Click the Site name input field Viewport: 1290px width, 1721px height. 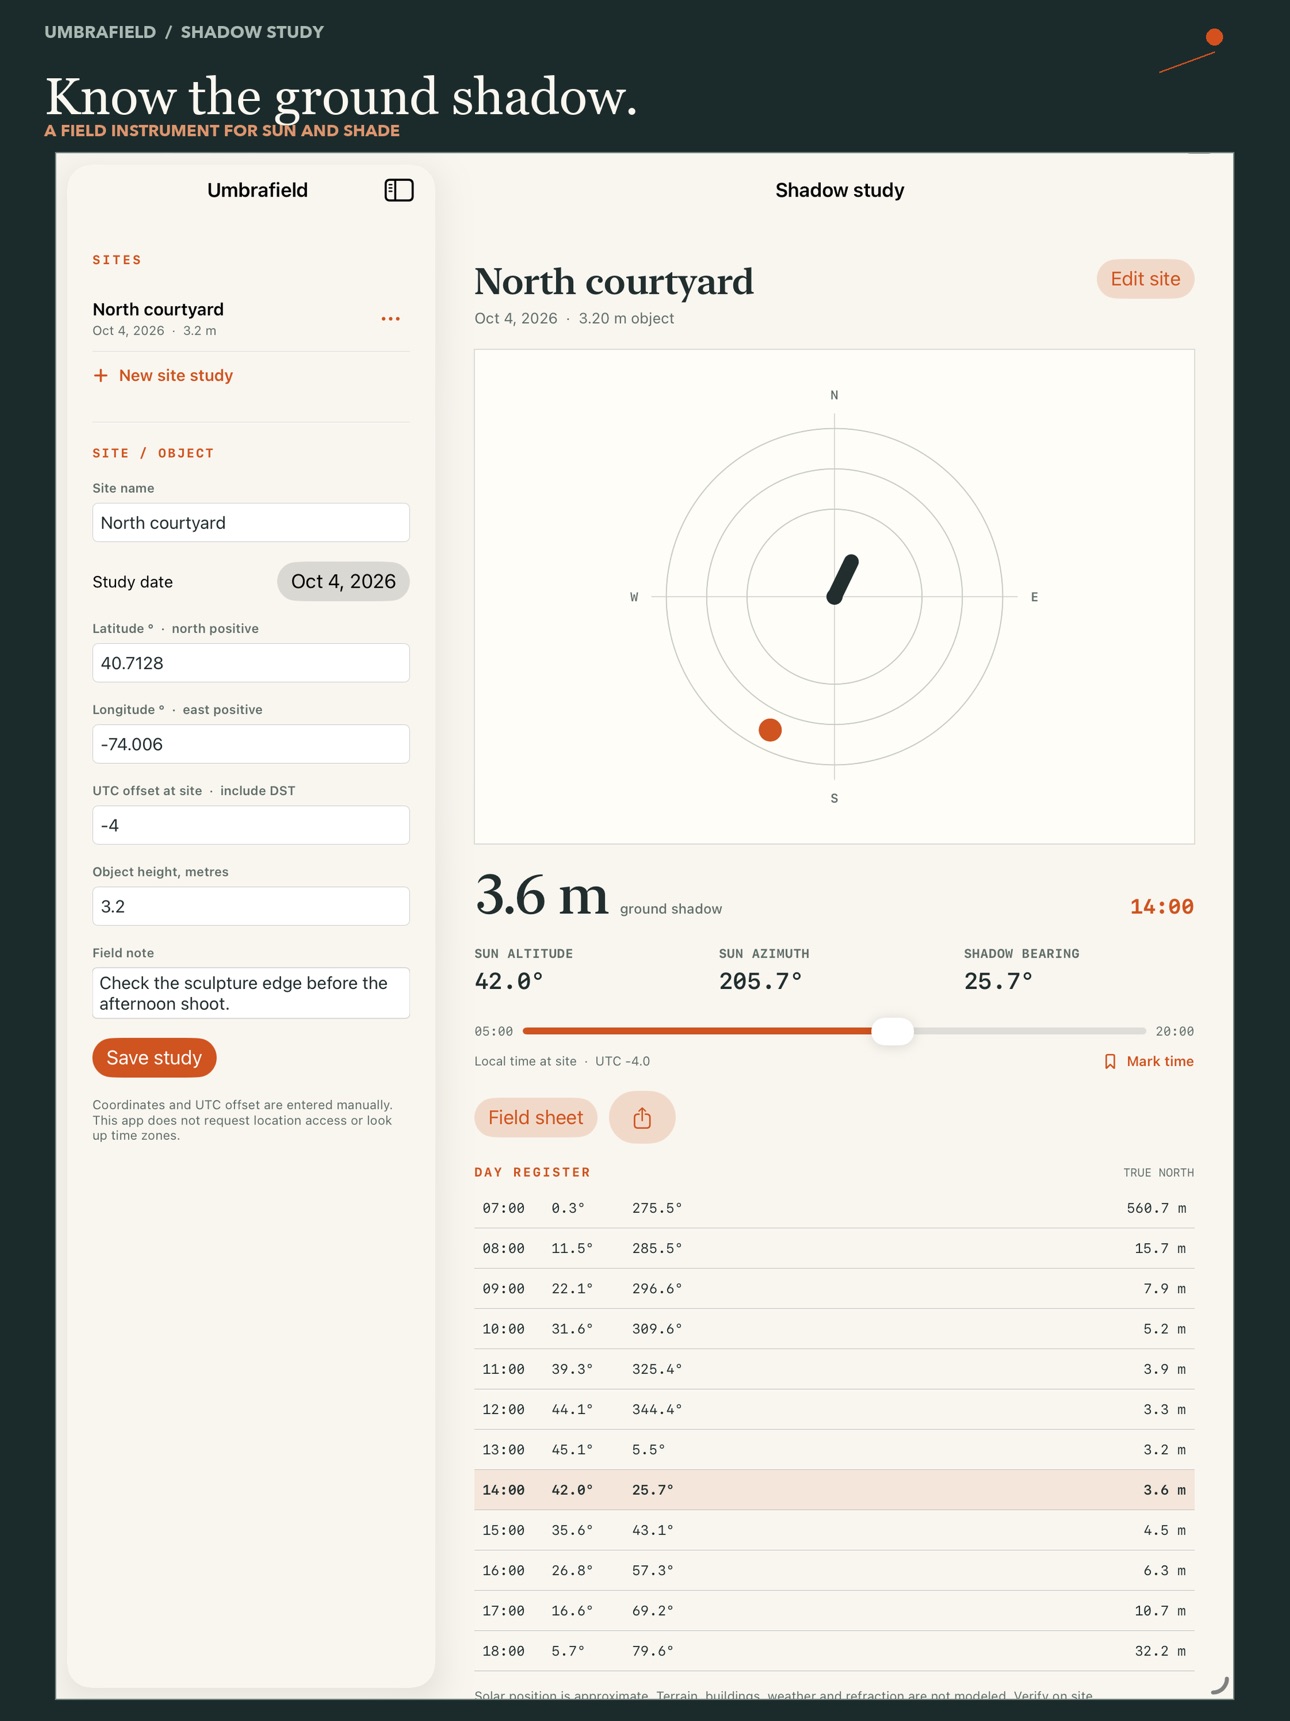[251, 523]
